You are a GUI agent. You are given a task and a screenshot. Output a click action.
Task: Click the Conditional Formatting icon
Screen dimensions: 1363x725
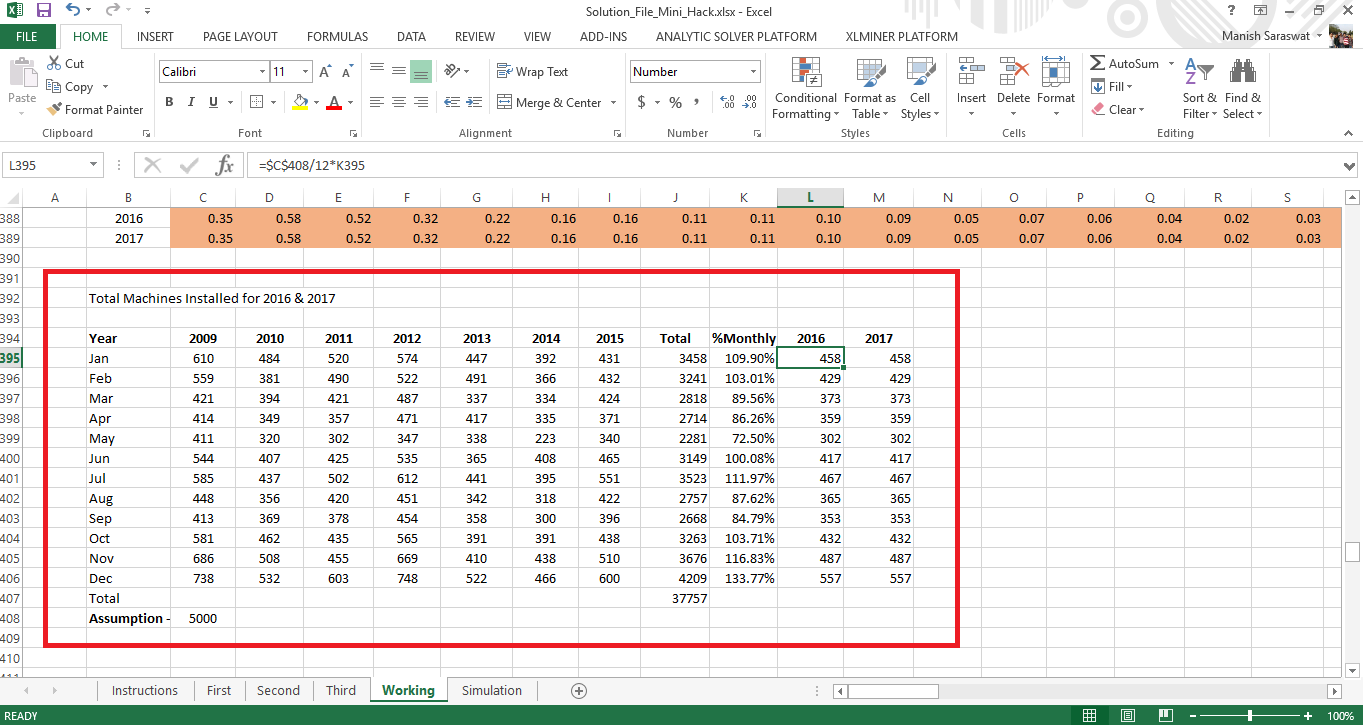pos(805,73)
